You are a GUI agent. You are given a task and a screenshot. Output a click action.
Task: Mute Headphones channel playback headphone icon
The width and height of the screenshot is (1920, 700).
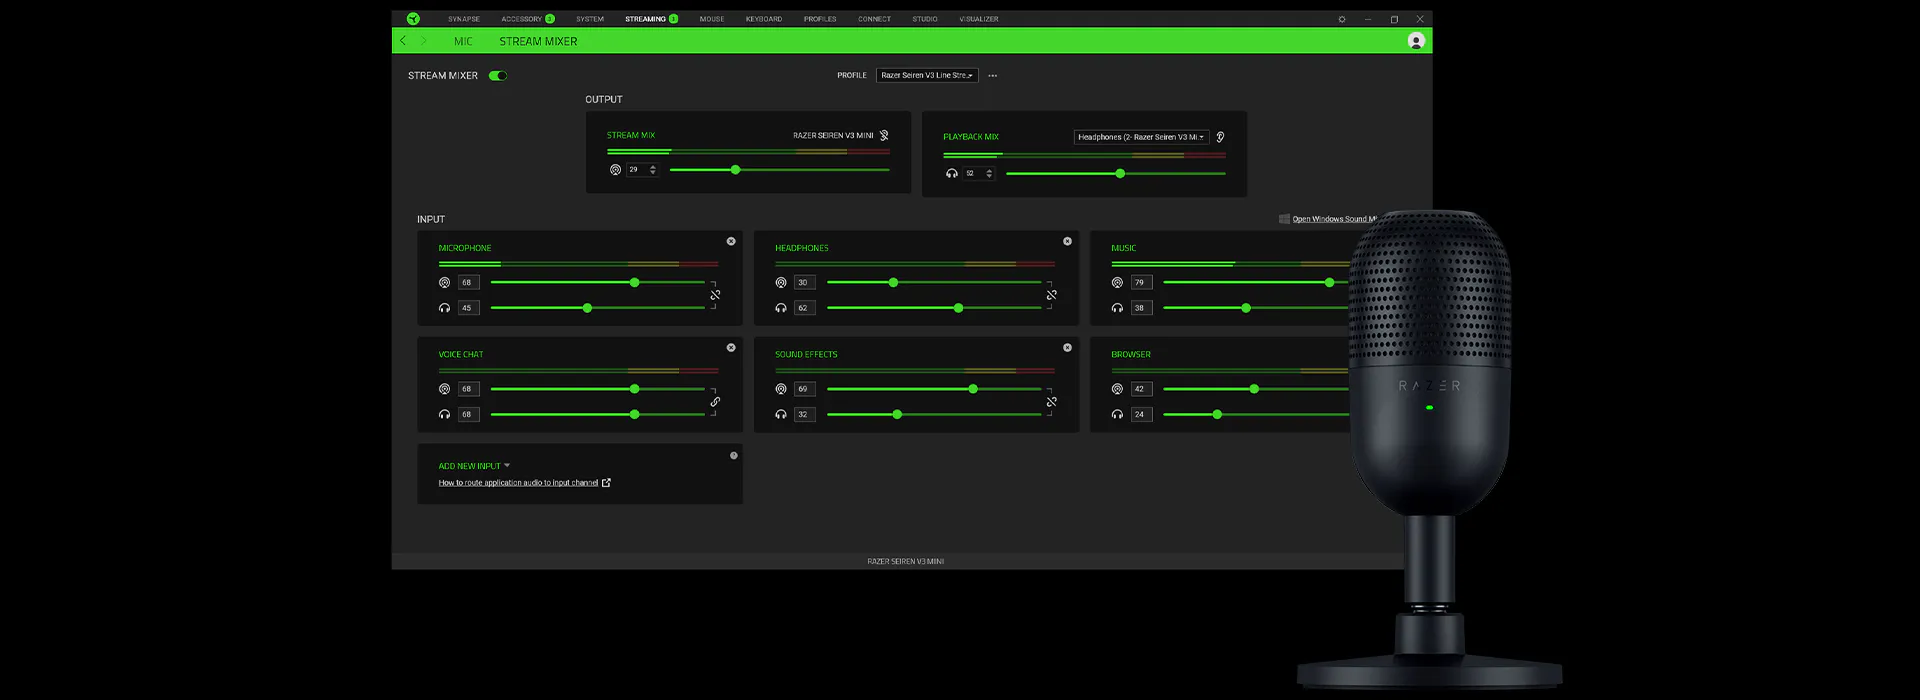coord(781,308)
